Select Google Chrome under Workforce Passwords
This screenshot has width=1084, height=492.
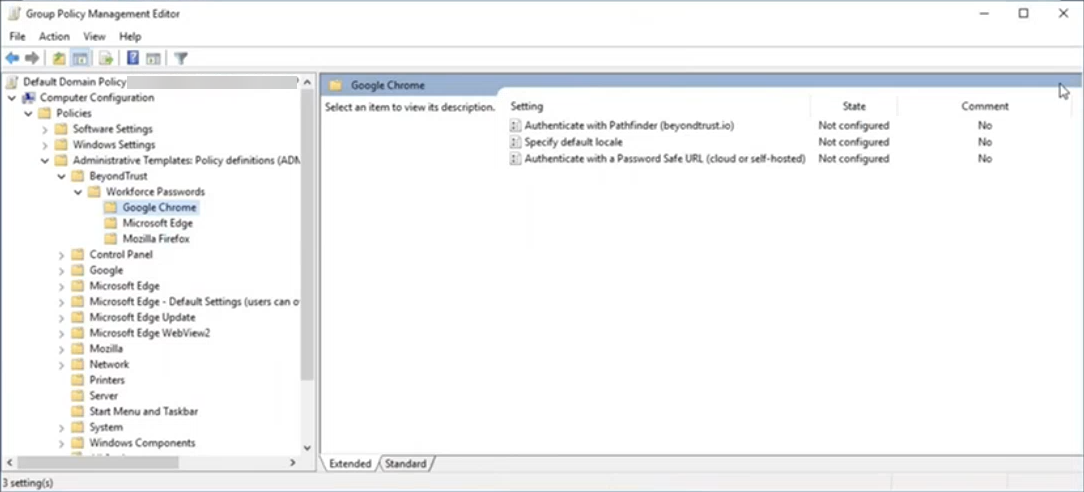click(x=159, y=207)
